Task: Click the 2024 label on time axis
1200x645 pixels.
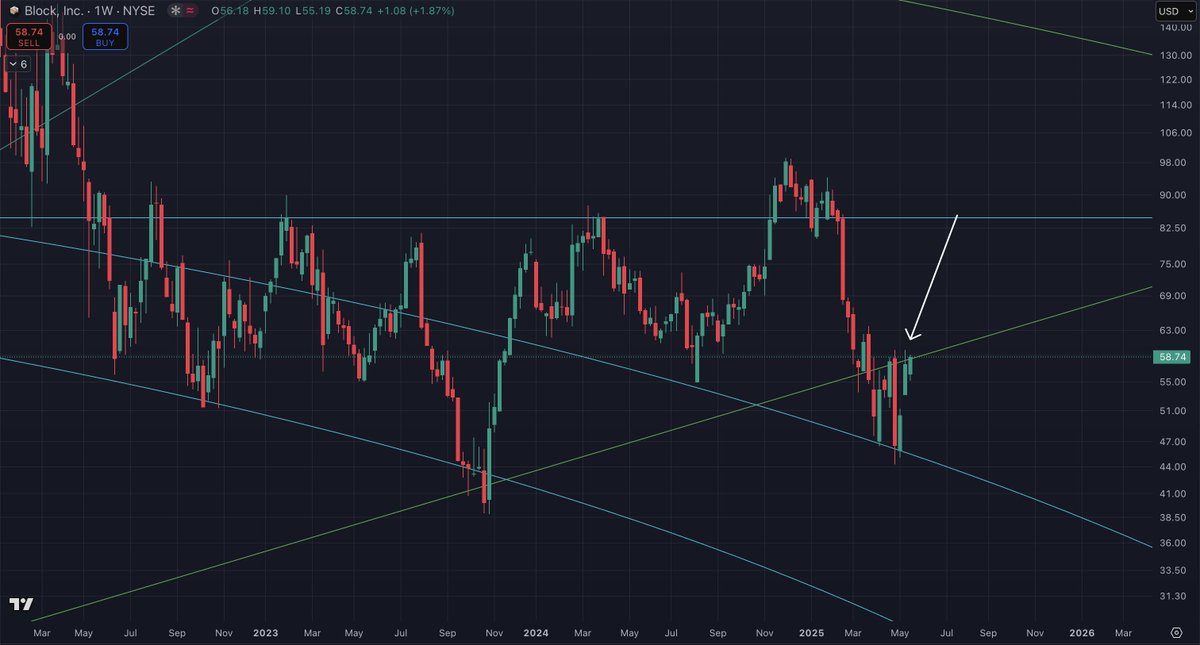Action: [537, 633]
